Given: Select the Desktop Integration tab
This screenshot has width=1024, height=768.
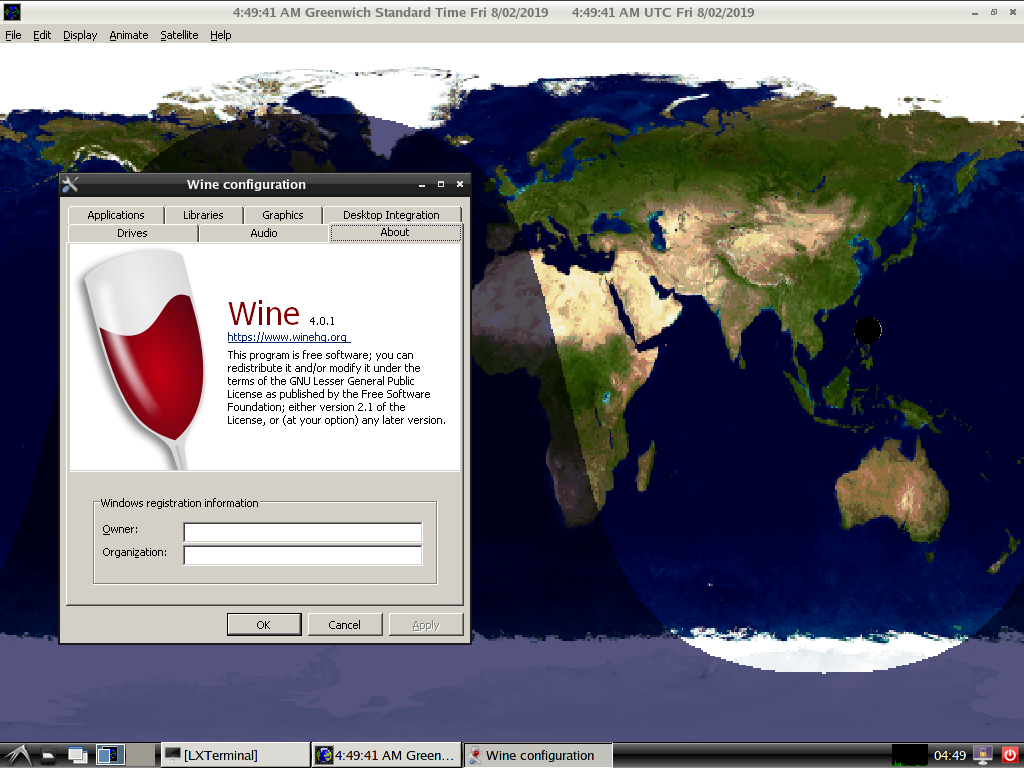Looking at the screenshot, I should pyautogui.click(x=391, y=215).
